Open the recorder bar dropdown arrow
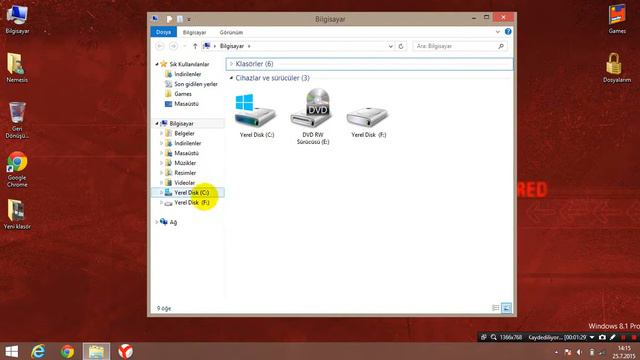The height and width of the screenshot is (360, 640). pyautogui.click(x=592, y=338)
